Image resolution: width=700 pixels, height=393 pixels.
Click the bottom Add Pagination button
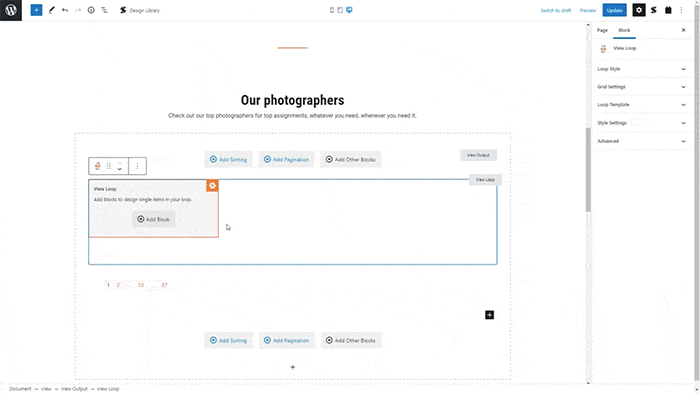(x=286, y=340)
